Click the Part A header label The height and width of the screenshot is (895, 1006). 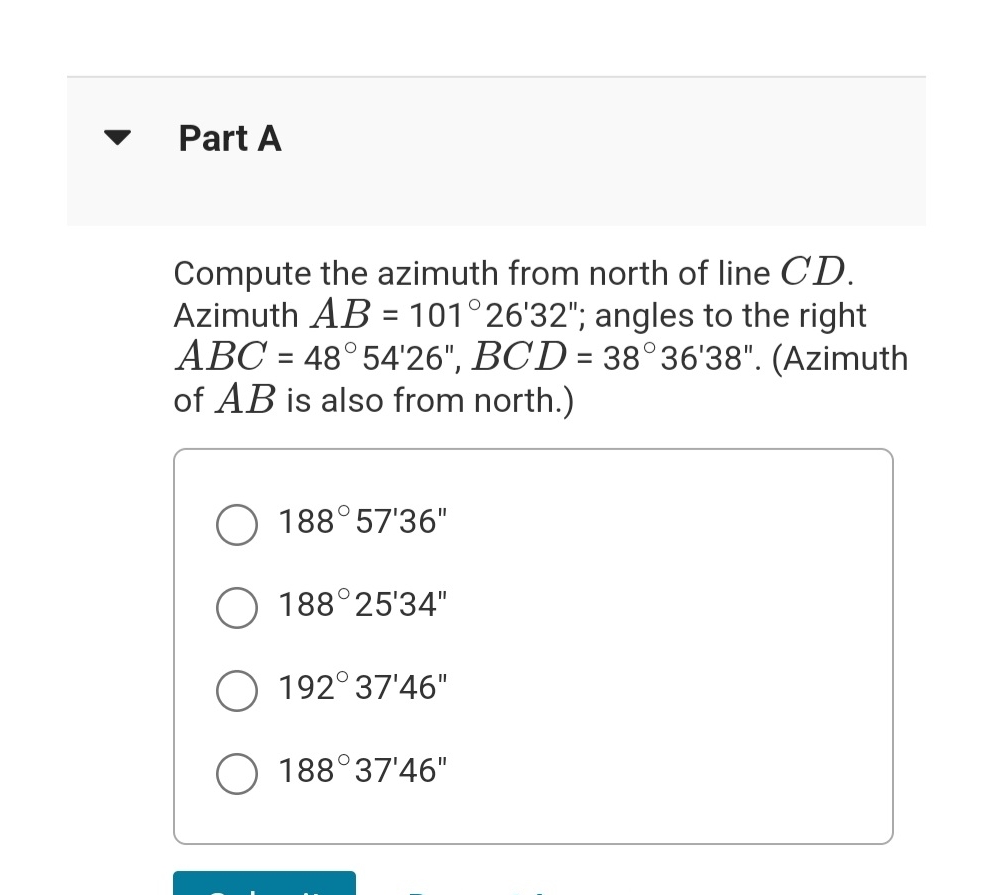tap(229, 138)
